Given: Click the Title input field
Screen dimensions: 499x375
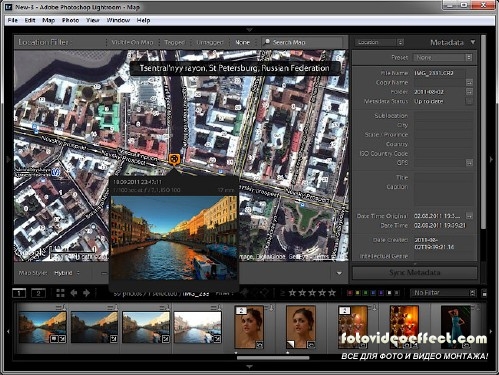Looking at the screenshot, I should [443, 177].
